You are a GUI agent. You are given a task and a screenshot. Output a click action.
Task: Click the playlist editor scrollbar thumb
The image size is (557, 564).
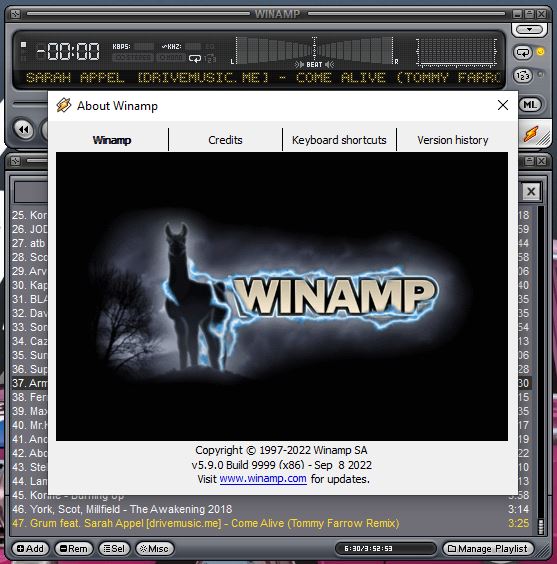point(540,526)
